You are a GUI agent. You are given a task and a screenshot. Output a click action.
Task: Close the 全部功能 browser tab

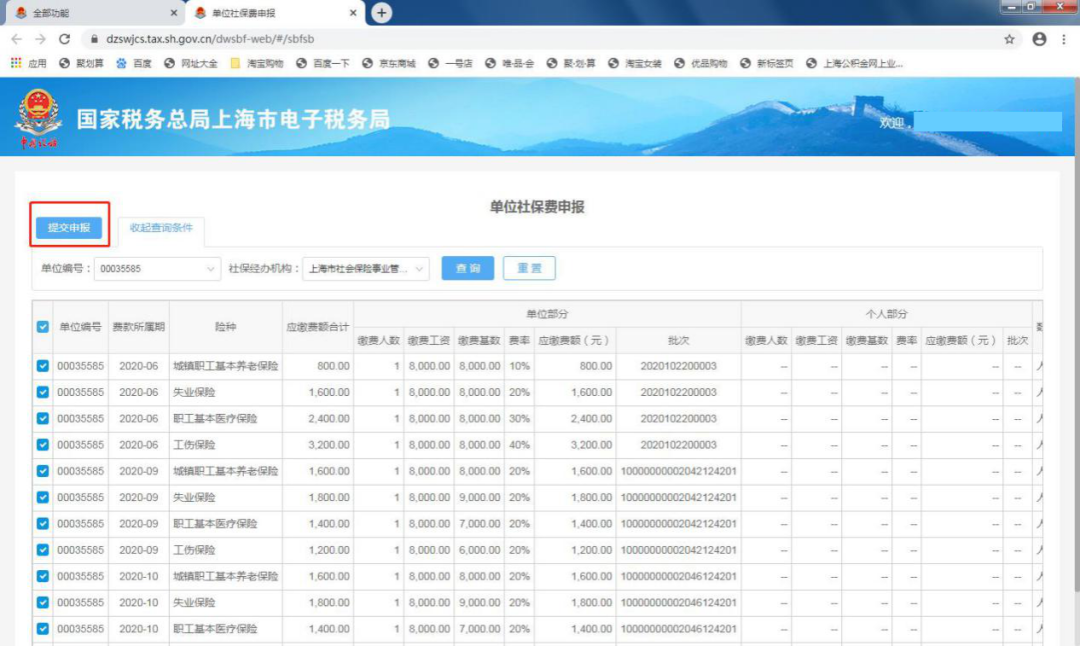pyautogui.click(x=174, y=12)
